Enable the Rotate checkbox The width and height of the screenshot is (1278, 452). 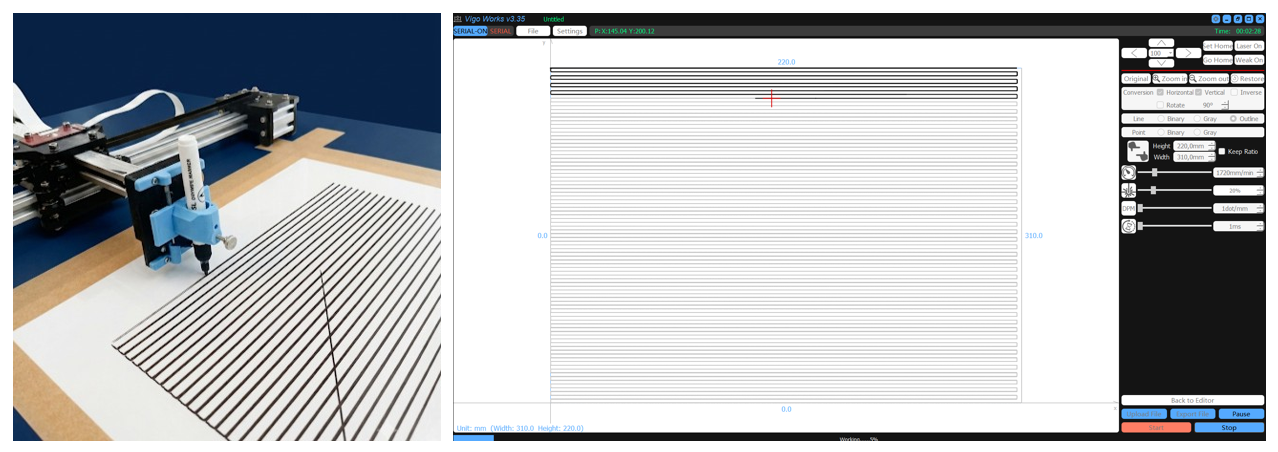[x=1161, y=105]
